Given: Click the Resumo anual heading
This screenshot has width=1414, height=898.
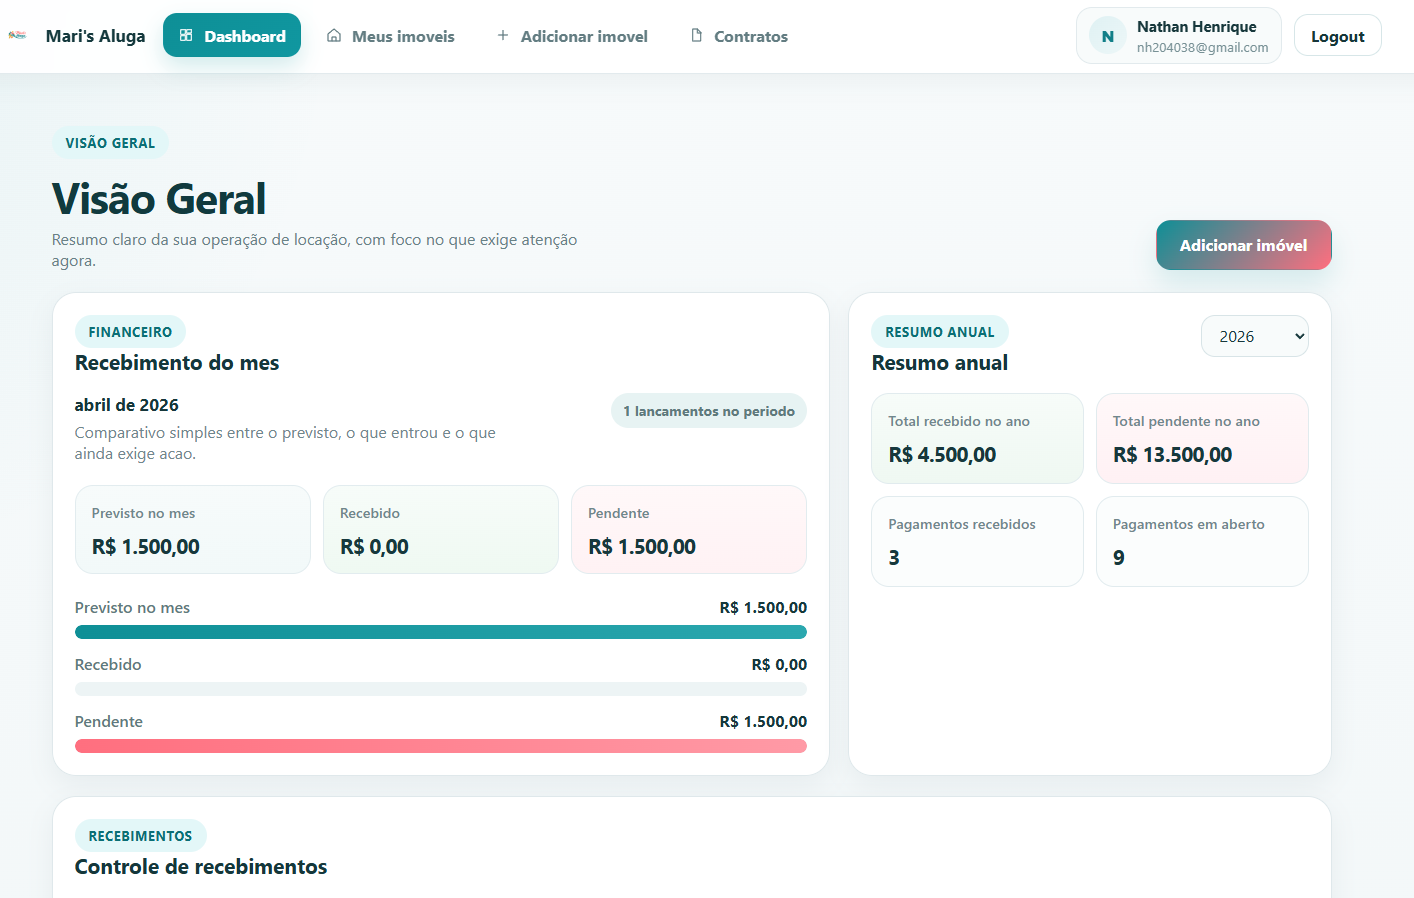Looking at the screenshot, I should (x=940, y=363).
